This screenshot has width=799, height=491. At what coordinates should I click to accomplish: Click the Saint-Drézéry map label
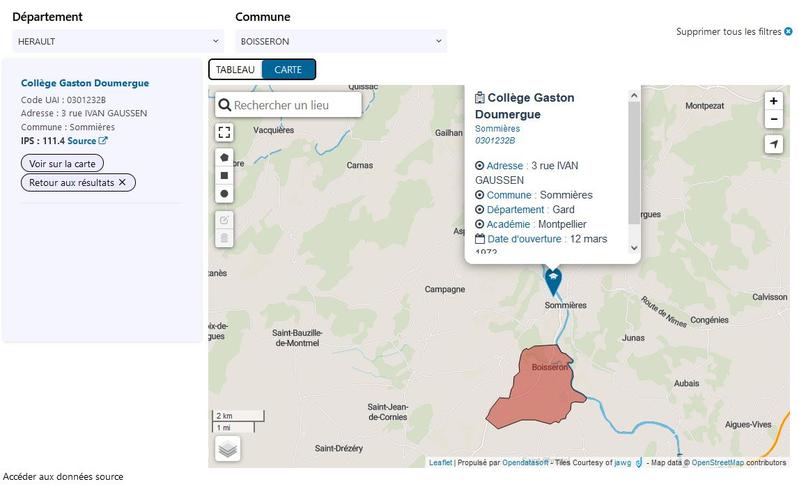click(x=339, y=448)
